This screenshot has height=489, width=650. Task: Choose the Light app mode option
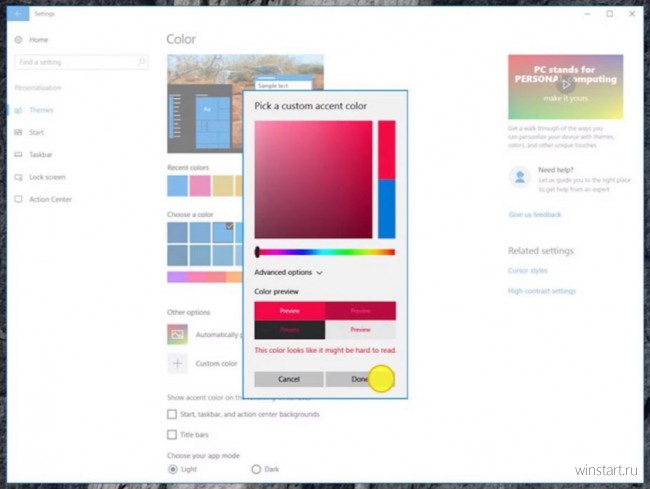172,469
